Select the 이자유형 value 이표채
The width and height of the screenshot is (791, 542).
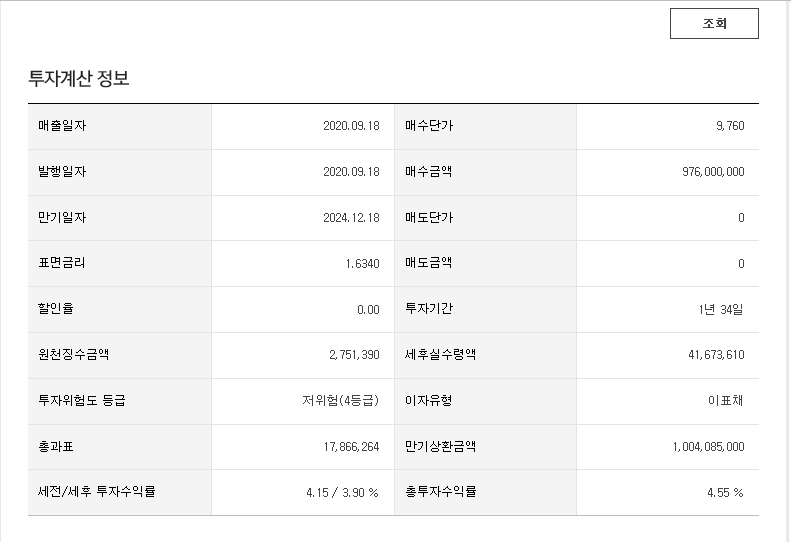(725, 401)
